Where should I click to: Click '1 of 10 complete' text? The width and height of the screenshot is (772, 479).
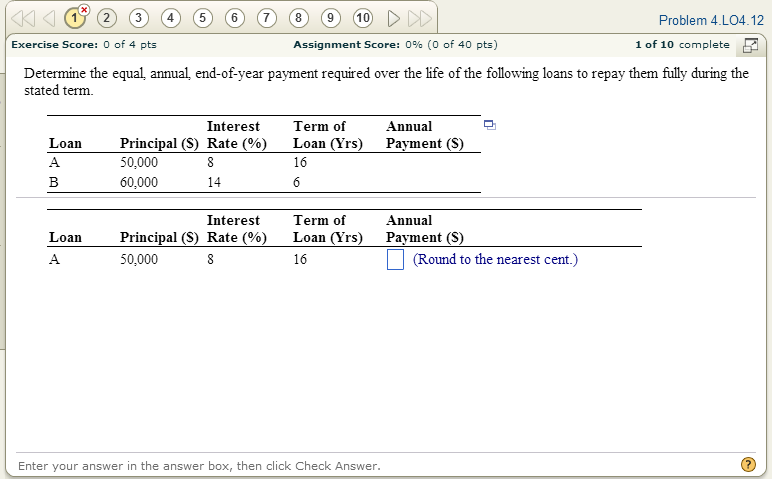pyautogui.click(x=682, y=45)
